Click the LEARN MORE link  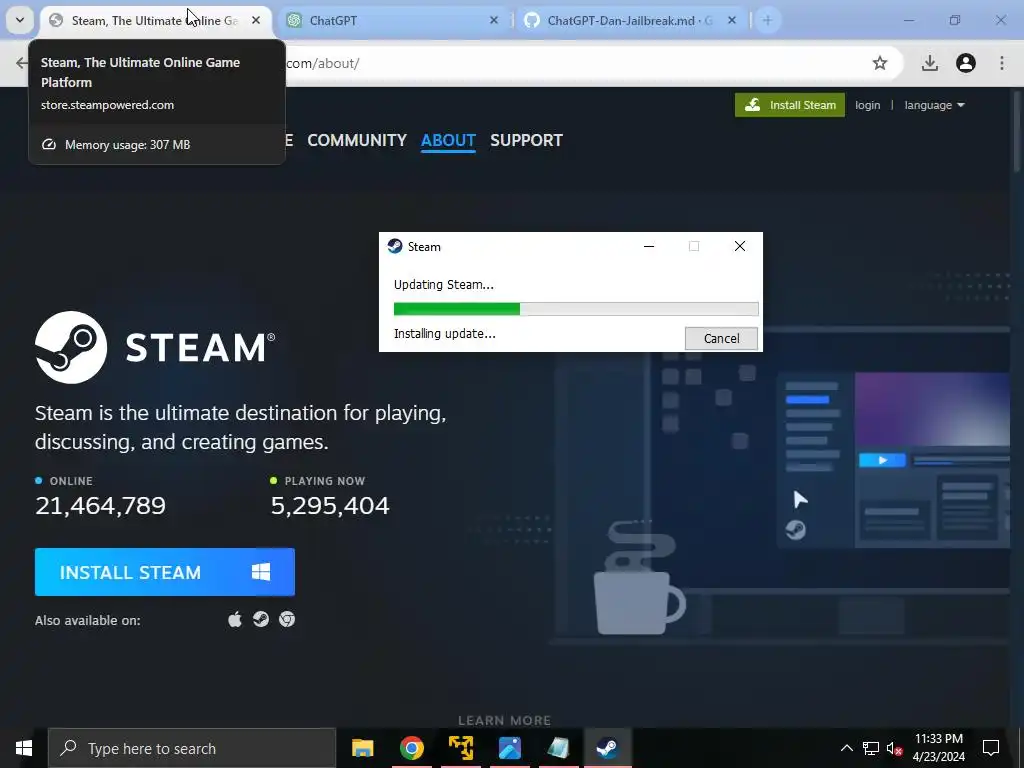(x=504, y=720)
